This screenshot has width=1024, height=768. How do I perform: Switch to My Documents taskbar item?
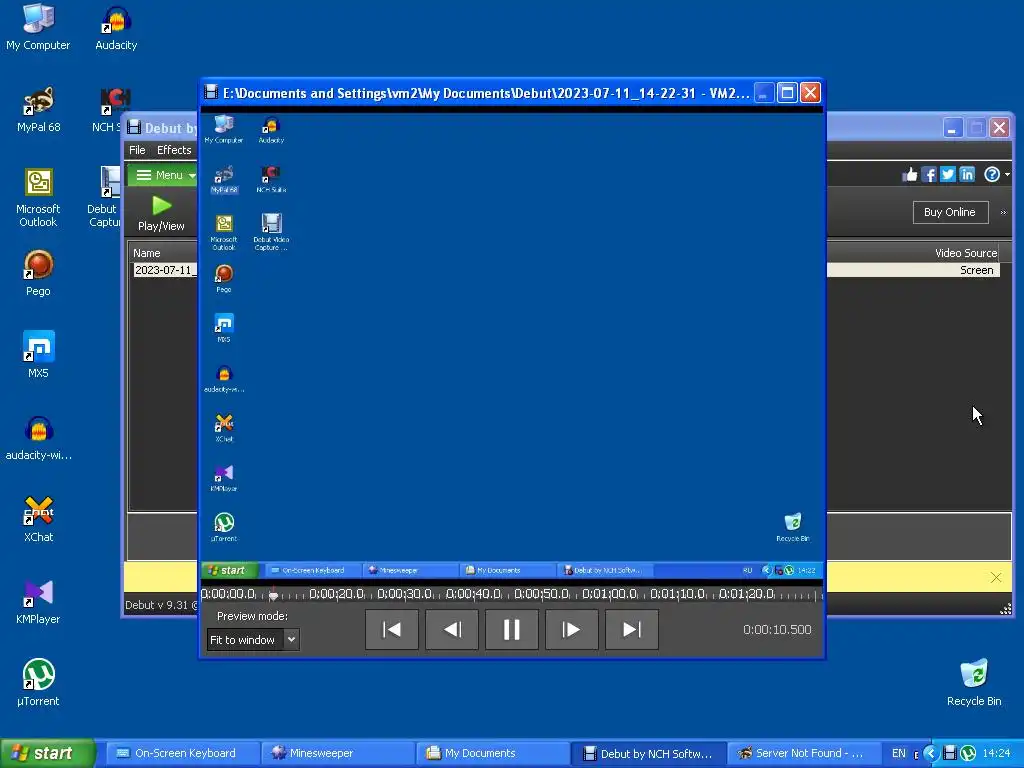pos(492,754)
